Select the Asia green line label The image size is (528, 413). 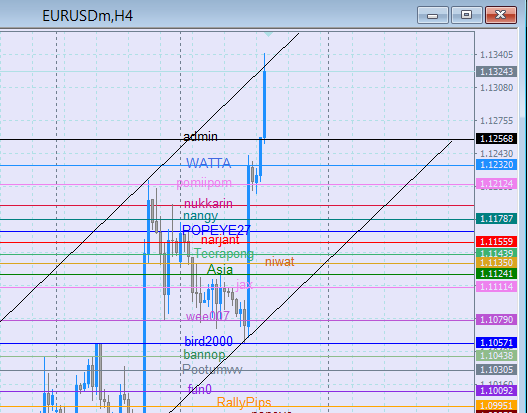pos(220,269)
